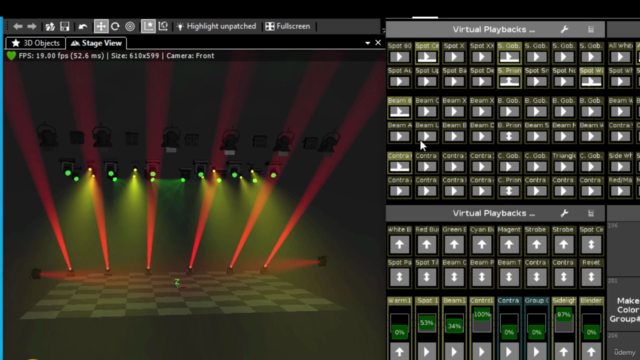Flash the Green B bump button
This screenshot has width=640, height=360.
click(454, 244)
